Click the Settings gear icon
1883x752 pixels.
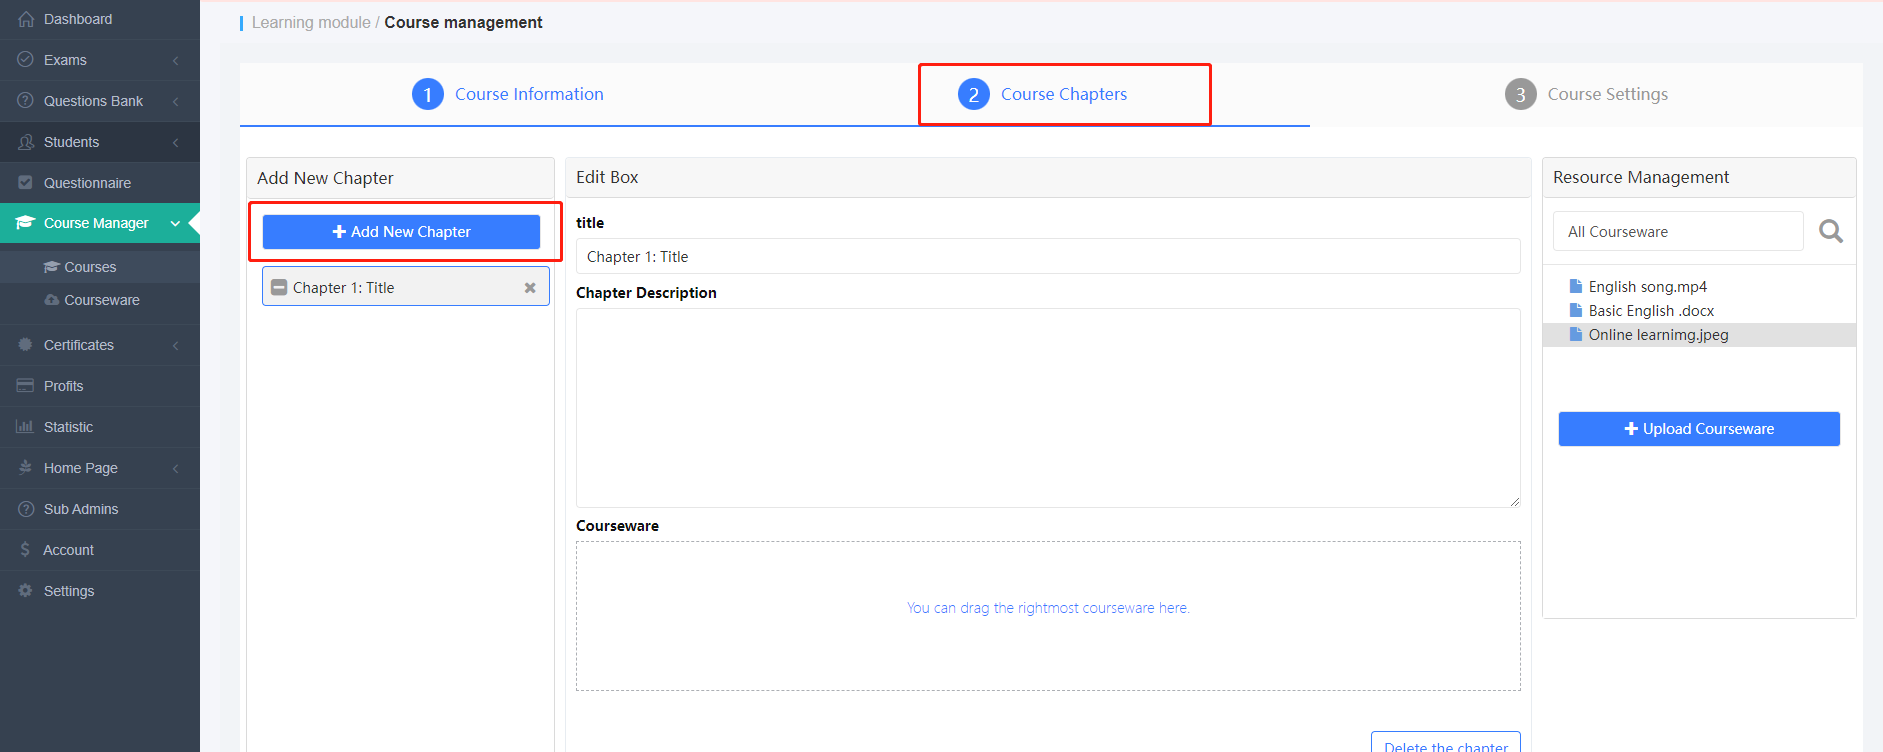(26, 591)
